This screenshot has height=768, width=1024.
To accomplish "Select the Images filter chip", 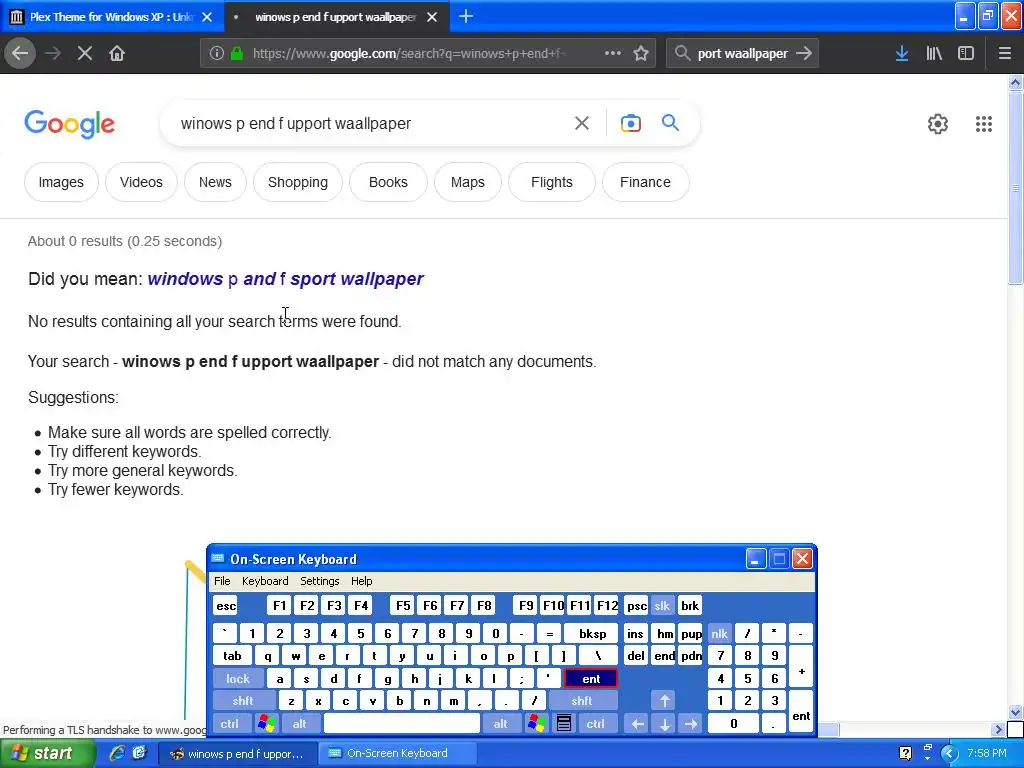I will pos(61,182).
